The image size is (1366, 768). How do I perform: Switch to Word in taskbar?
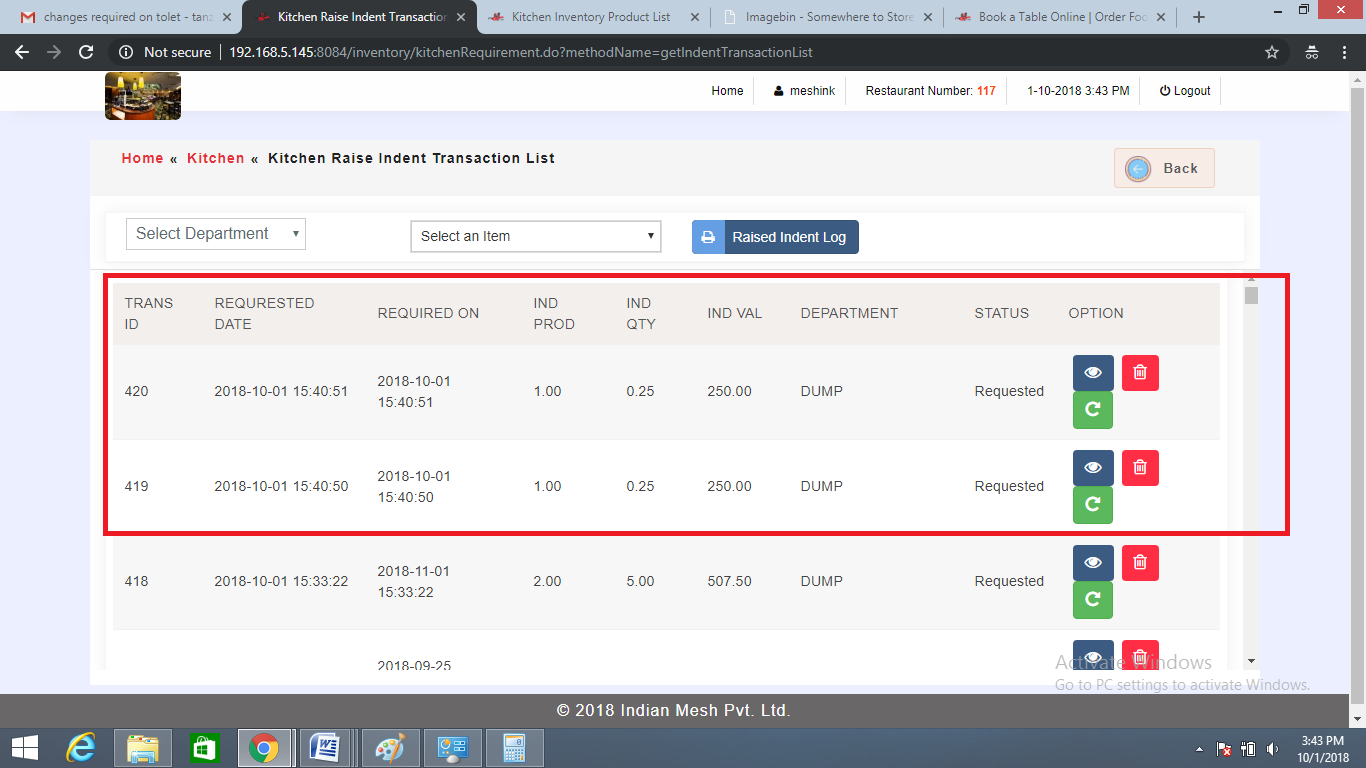(325, 748)
